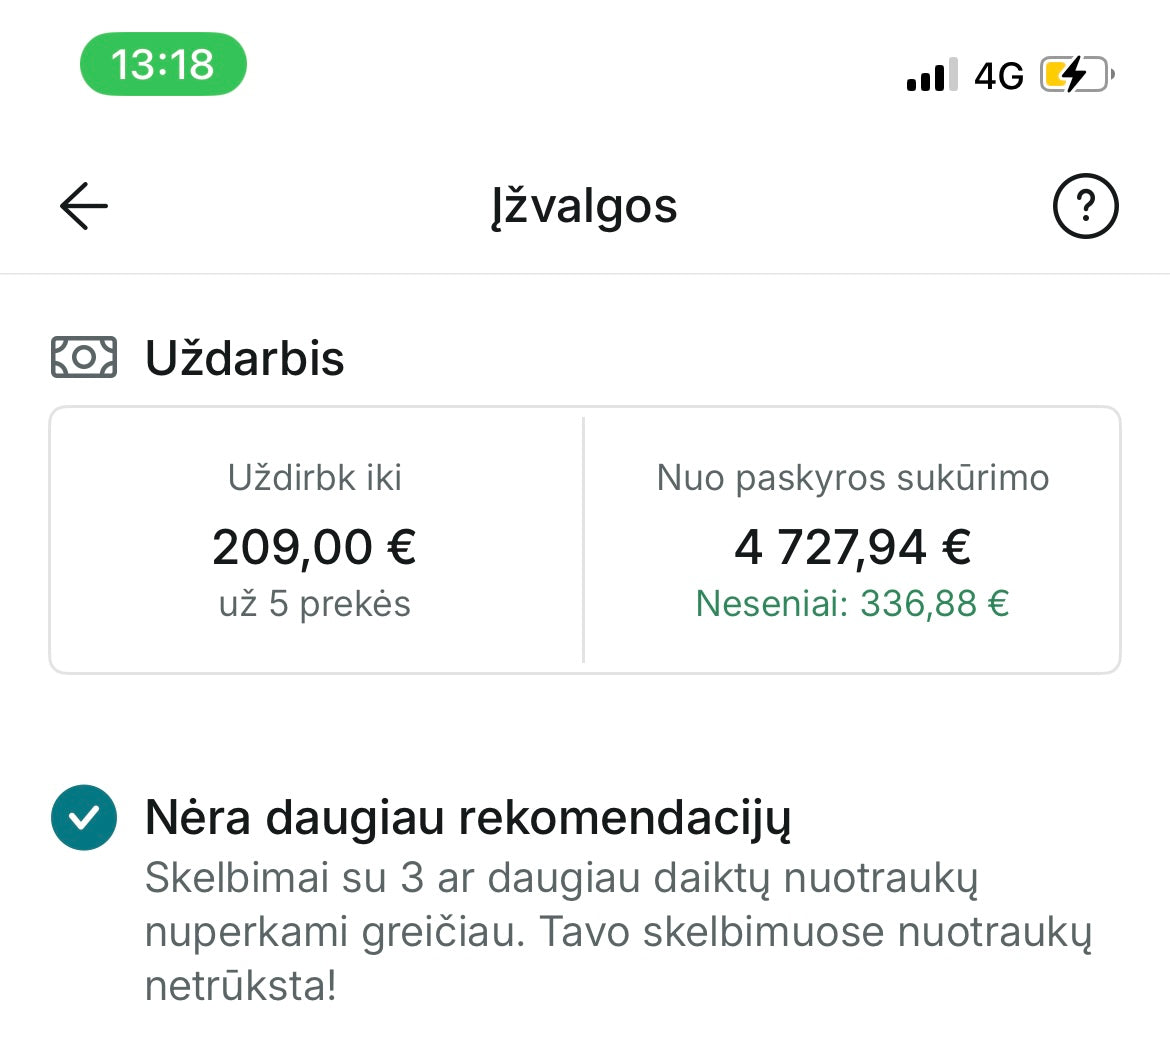Tap the teal checkmark circle icon
Image resolution: width=1170 pixels, height=1039 pixels.
[x=84, y=817]
